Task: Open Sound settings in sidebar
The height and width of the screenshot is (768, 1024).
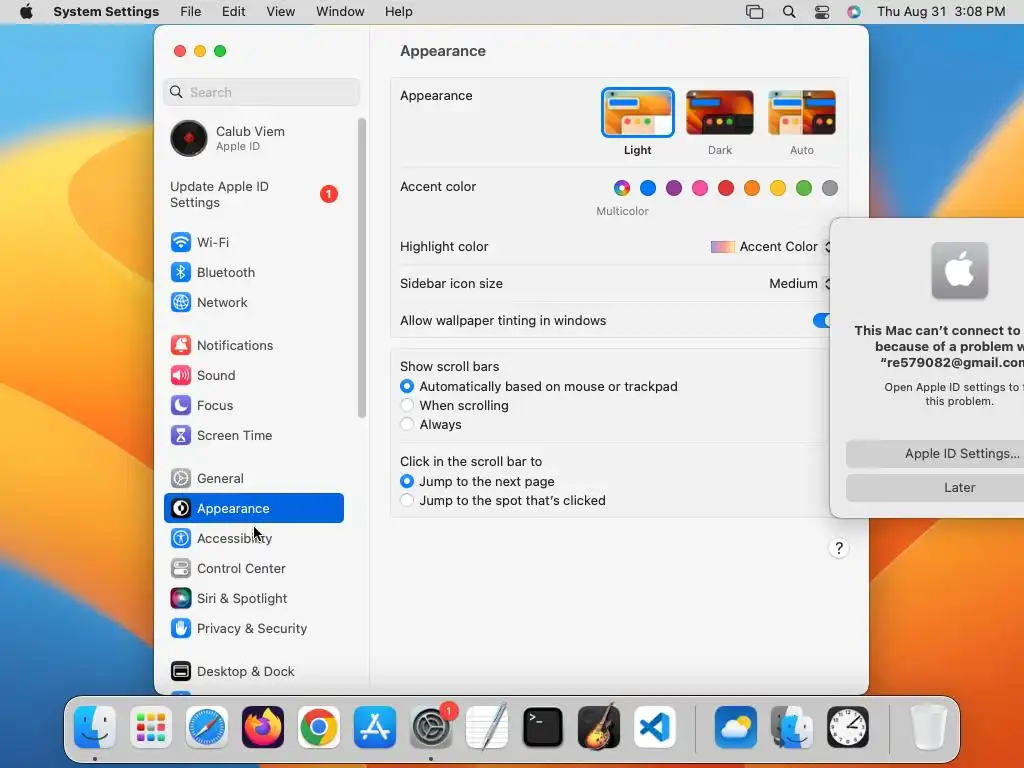Action: pyautogui.click(x=253, y=376)
